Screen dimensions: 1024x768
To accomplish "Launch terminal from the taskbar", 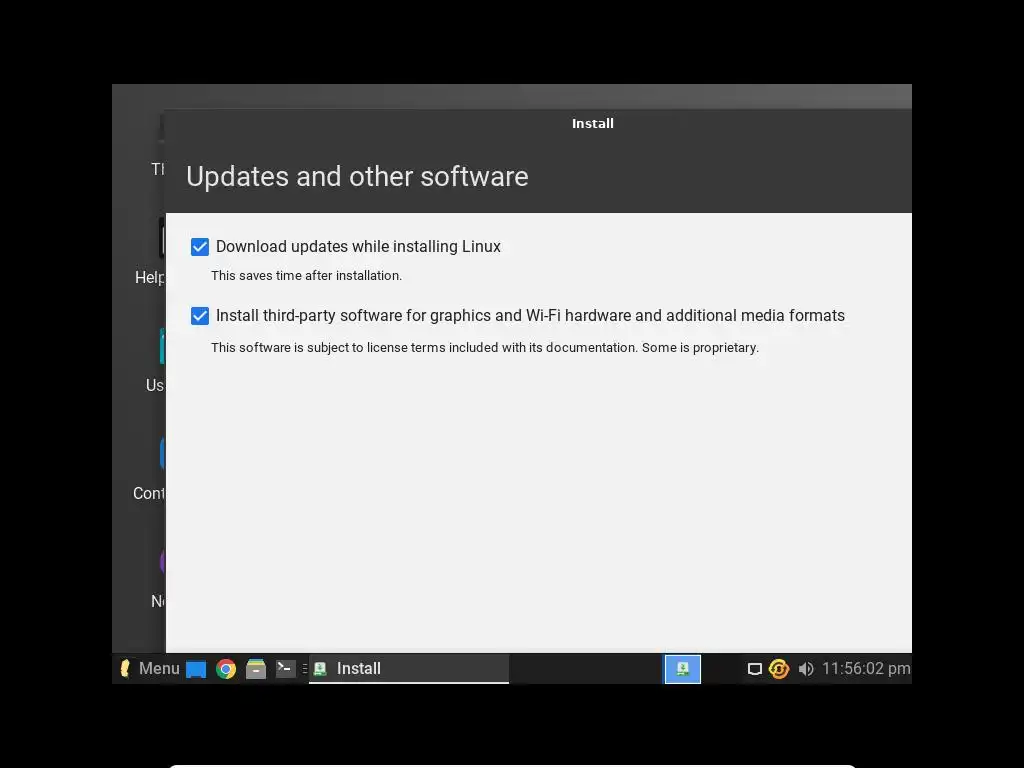I will tap(285, 669).
